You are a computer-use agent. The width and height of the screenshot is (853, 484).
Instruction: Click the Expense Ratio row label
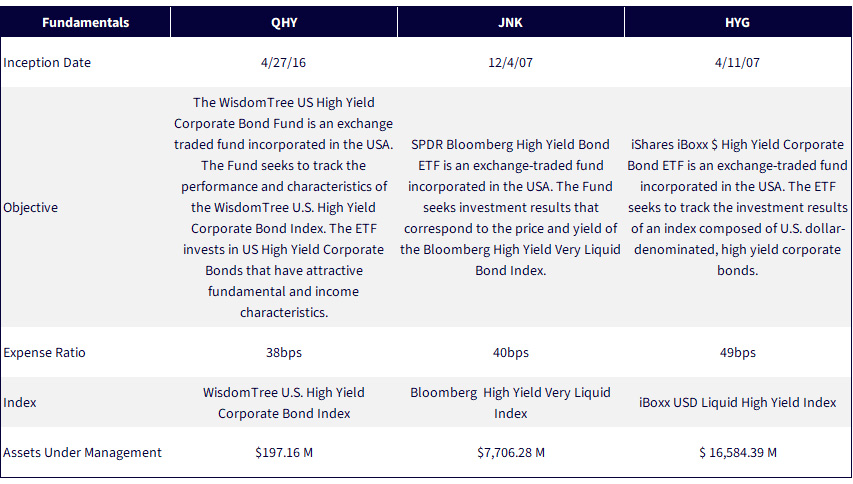click(44, 352)
